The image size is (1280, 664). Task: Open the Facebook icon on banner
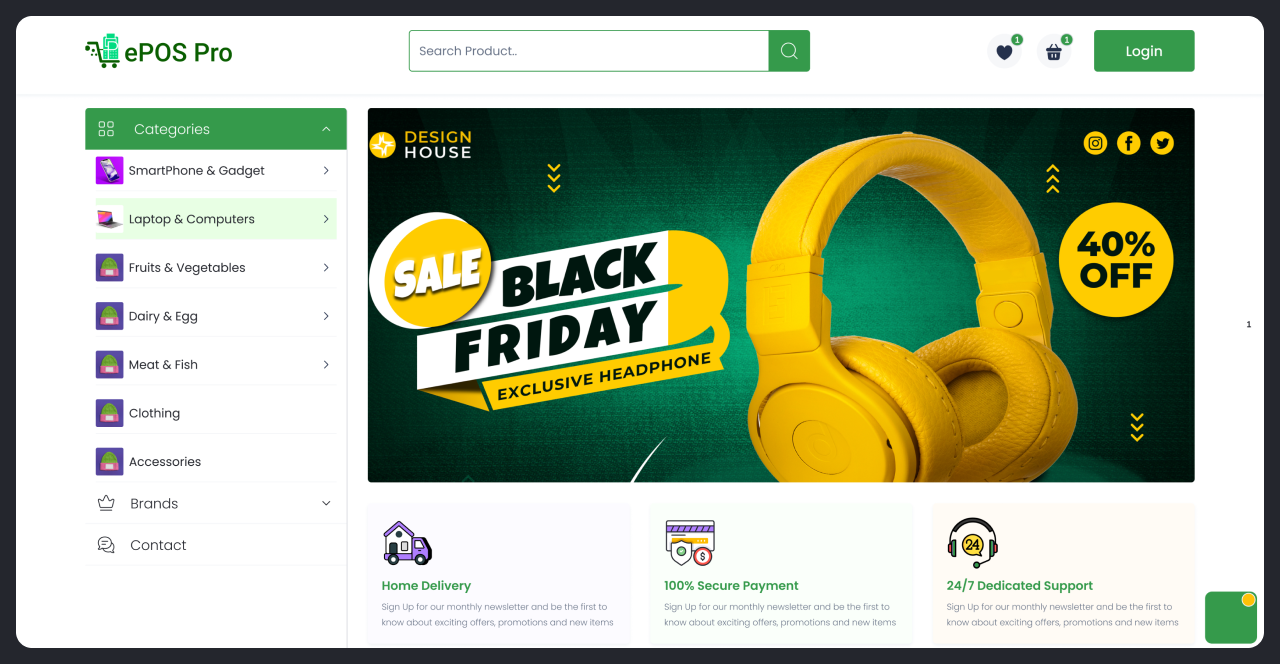(x=1129, y=143)
